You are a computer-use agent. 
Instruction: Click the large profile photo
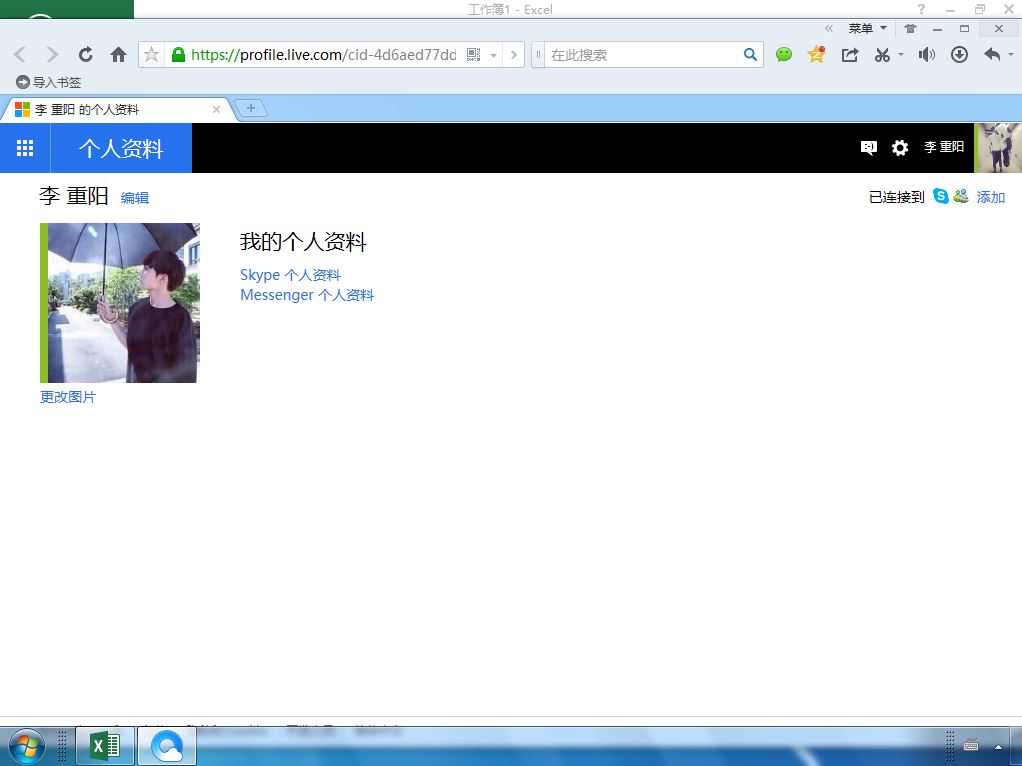click(x=120, y=302)
